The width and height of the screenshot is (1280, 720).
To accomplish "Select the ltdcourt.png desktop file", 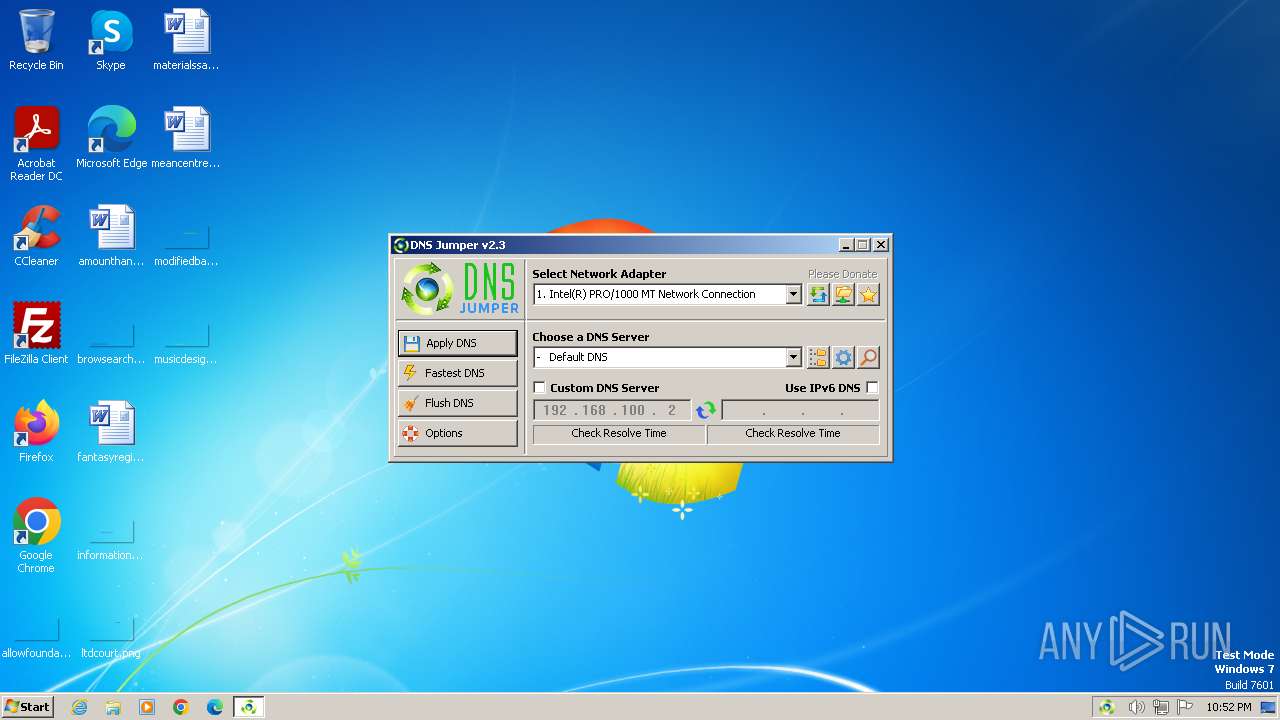I will [x=111, y=635].
